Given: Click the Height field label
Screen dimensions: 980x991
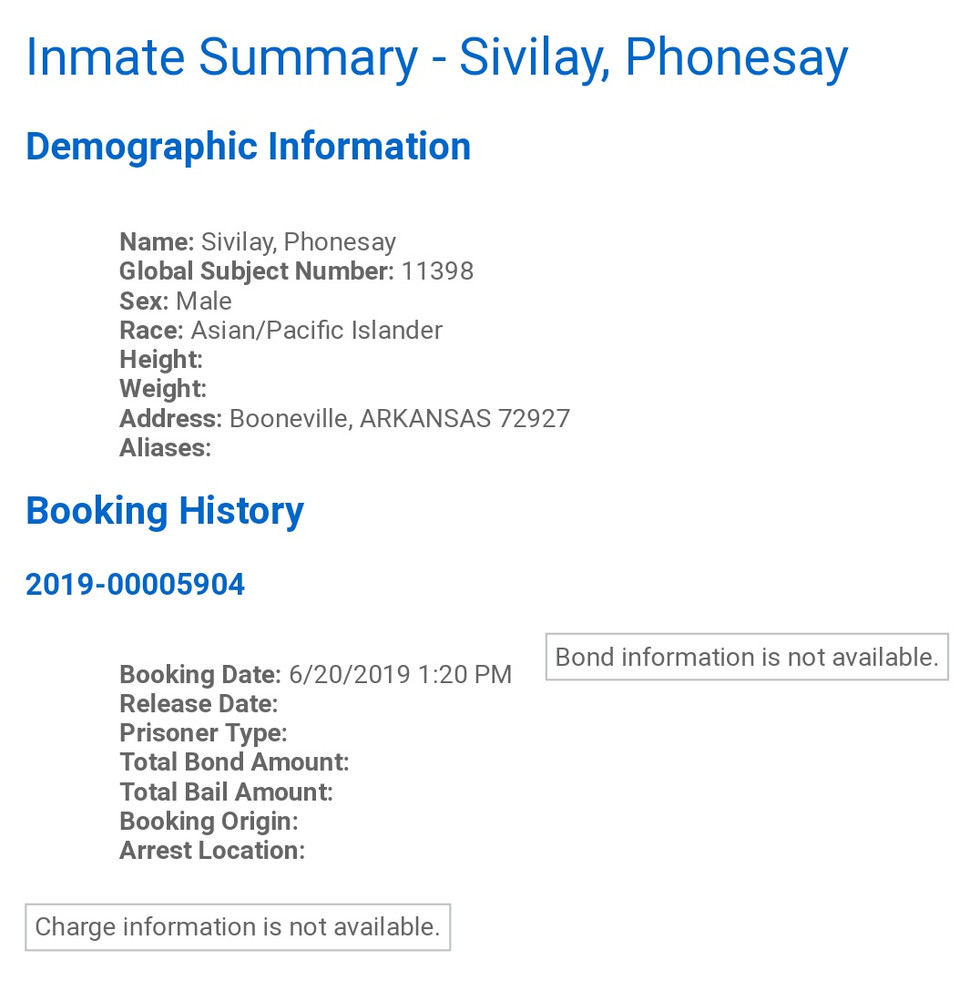Looking at the screenshot, I should (161, 359).
